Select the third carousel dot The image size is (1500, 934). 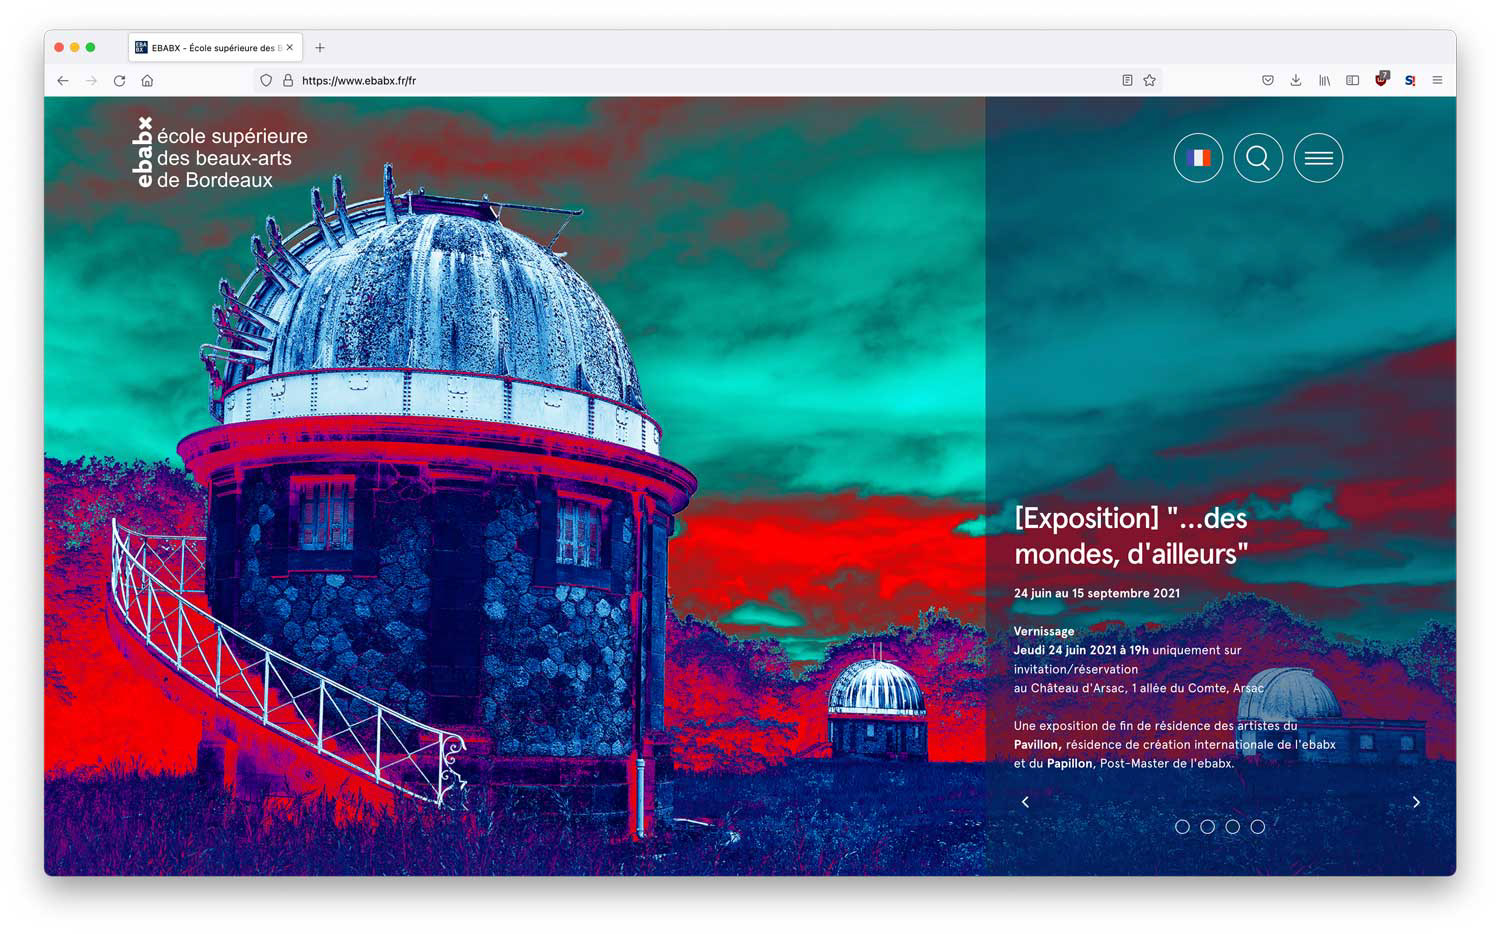tap(1232, 827)
